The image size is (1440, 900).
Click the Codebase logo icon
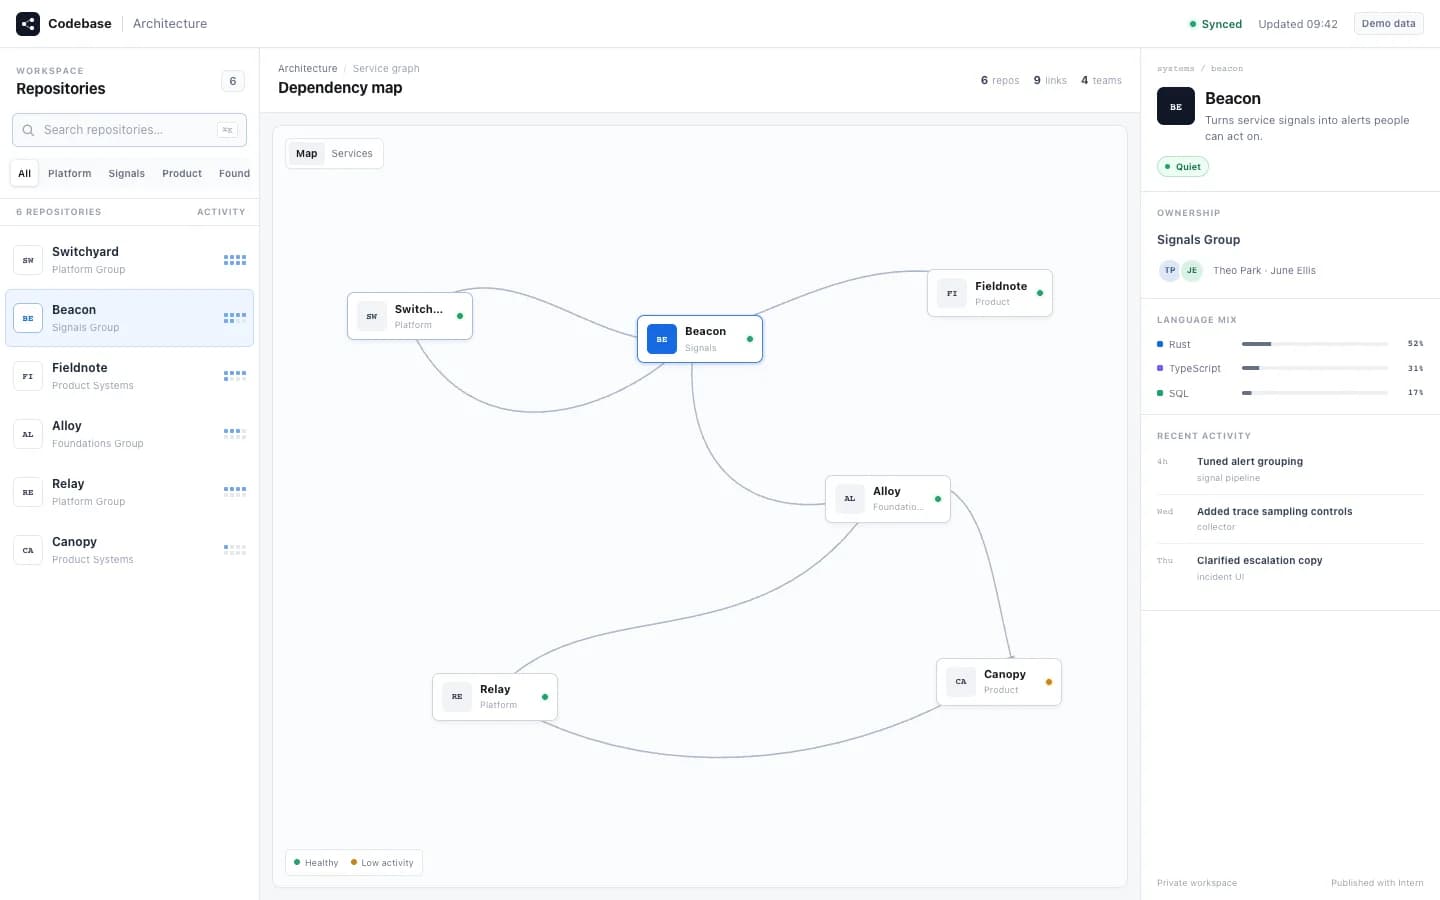28,24
